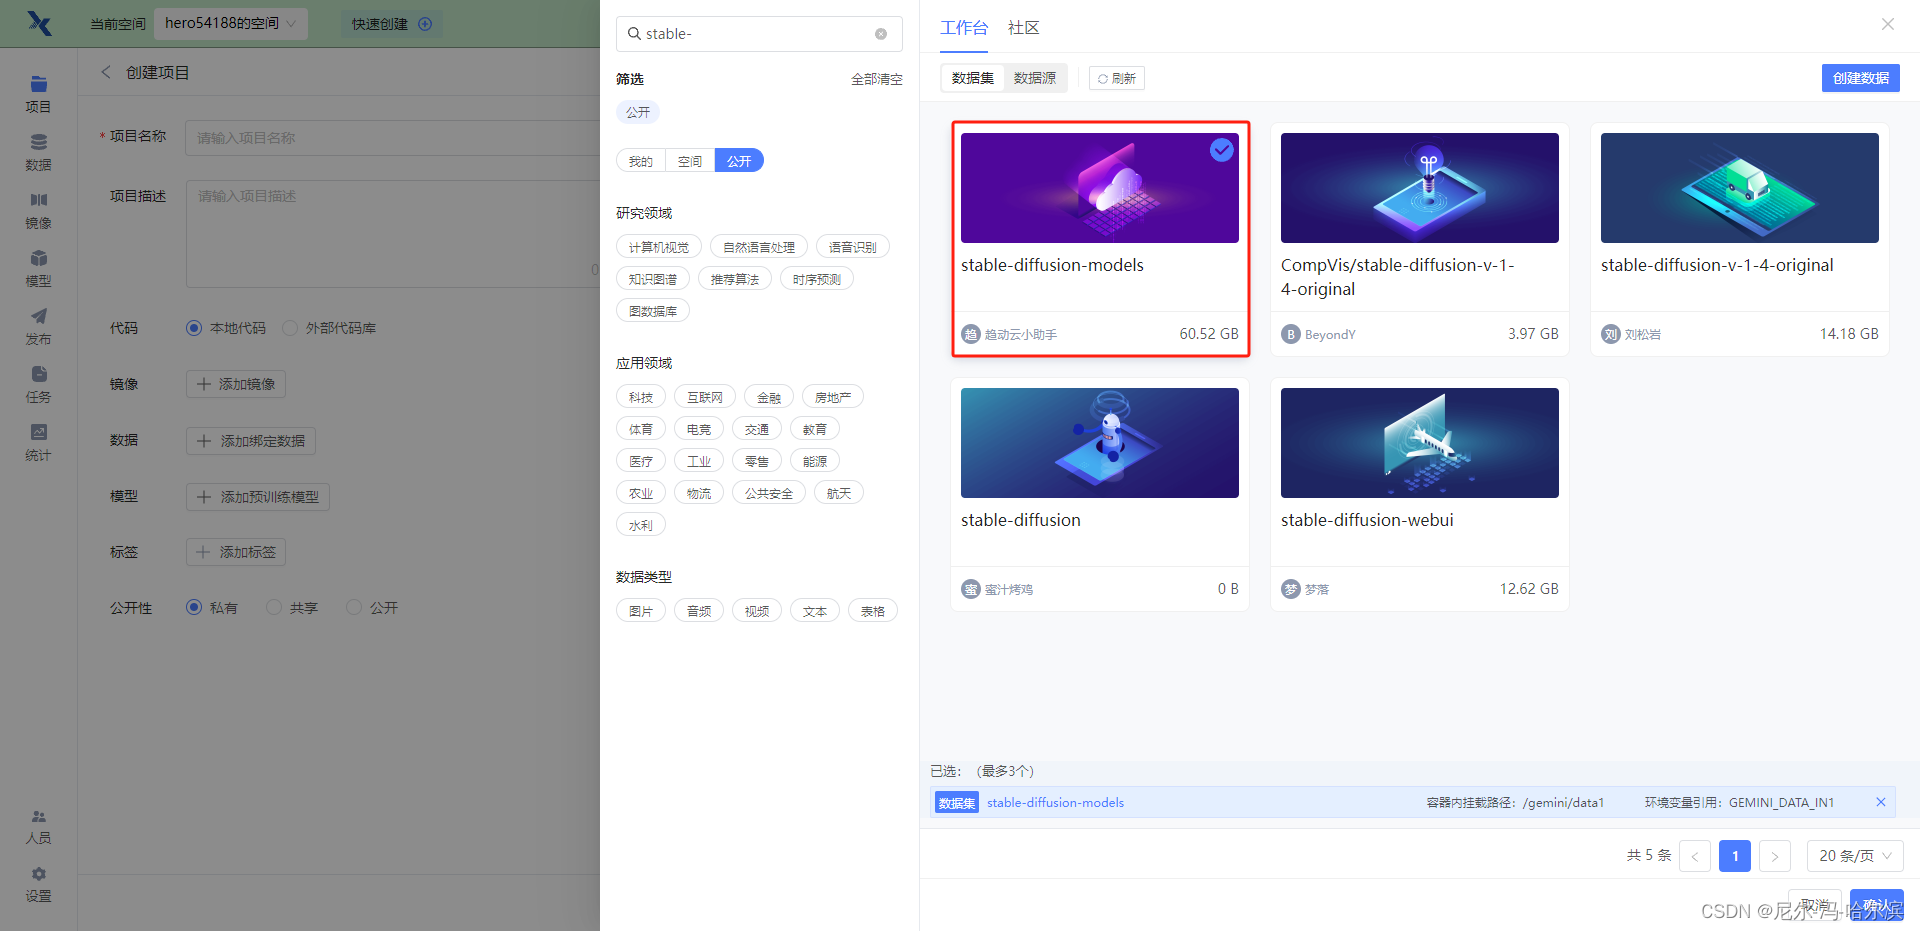Select the 数据源 tab

tap(1035, 78)
